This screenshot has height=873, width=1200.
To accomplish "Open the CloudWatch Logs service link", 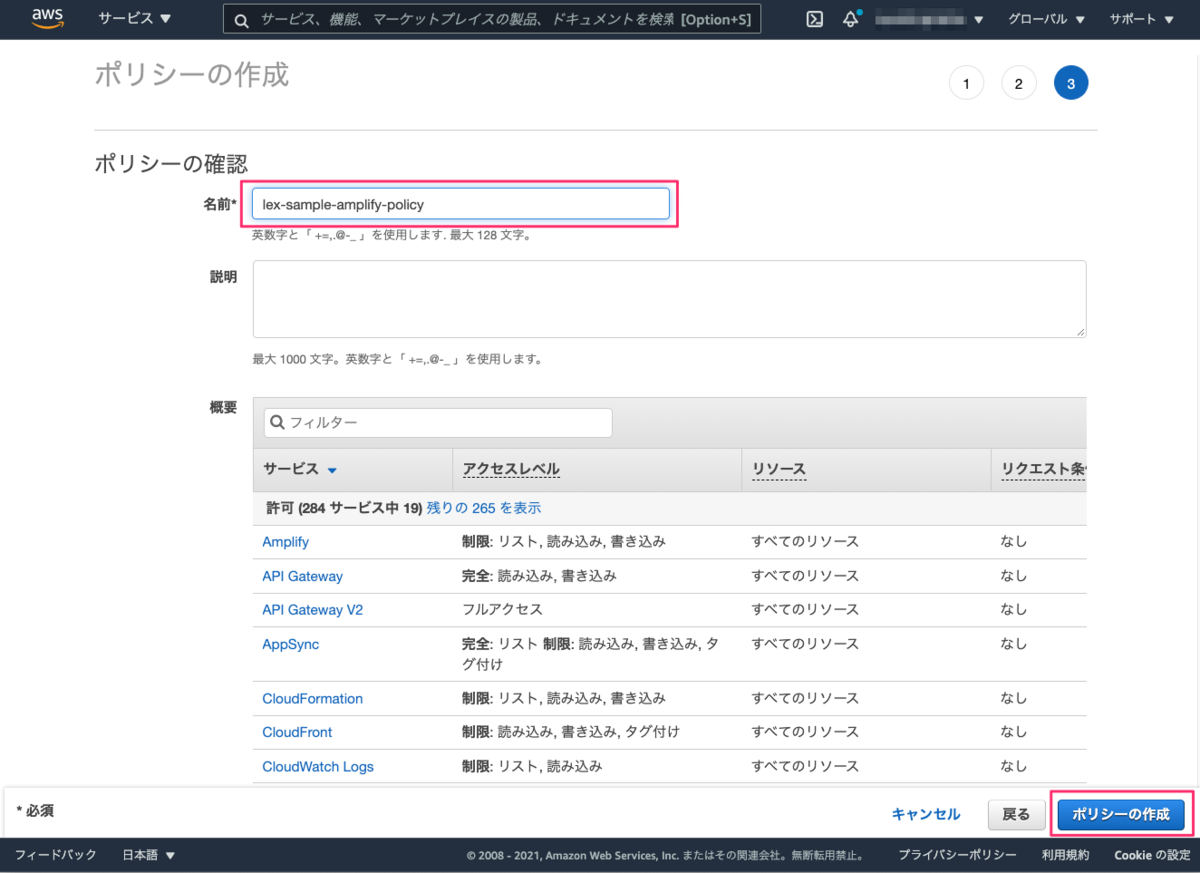I will pos(317,766).
